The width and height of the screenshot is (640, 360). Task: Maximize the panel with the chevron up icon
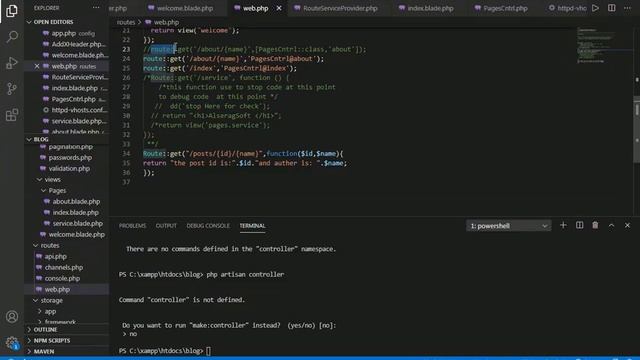[611, 225]
